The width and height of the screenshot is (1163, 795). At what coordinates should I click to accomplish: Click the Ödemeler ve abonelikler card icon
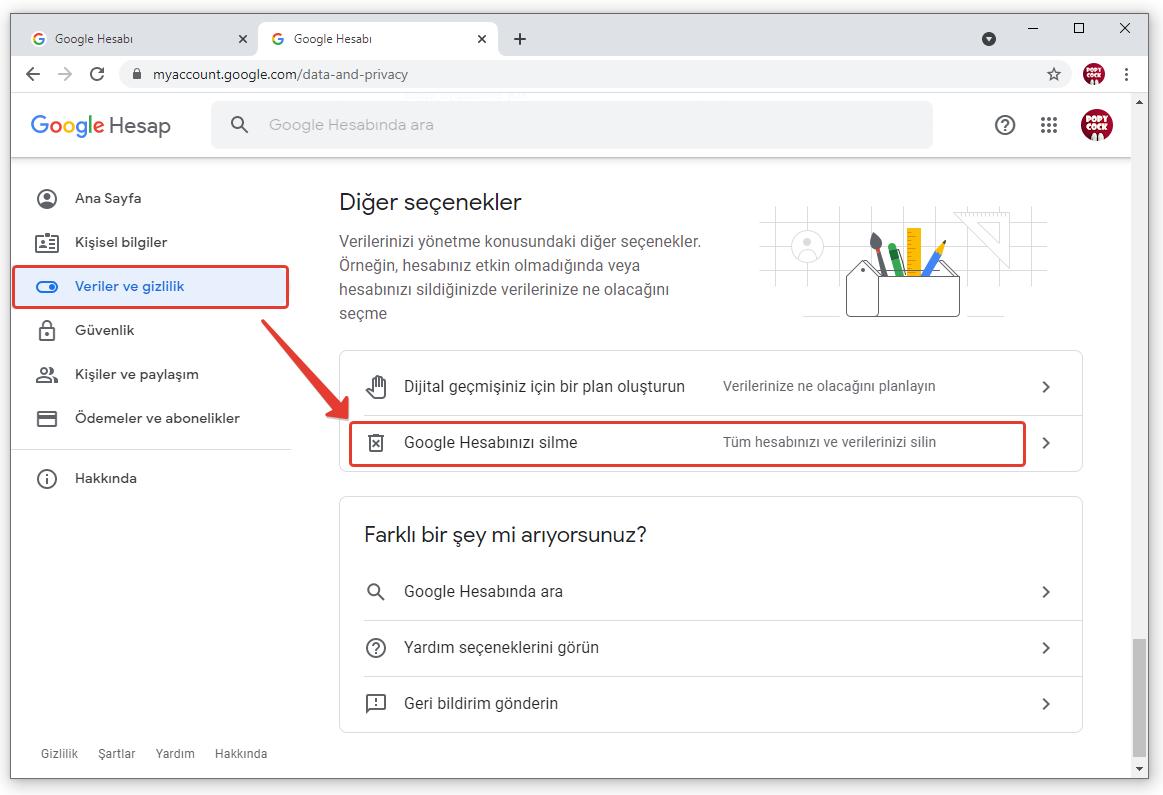[47, 418]
